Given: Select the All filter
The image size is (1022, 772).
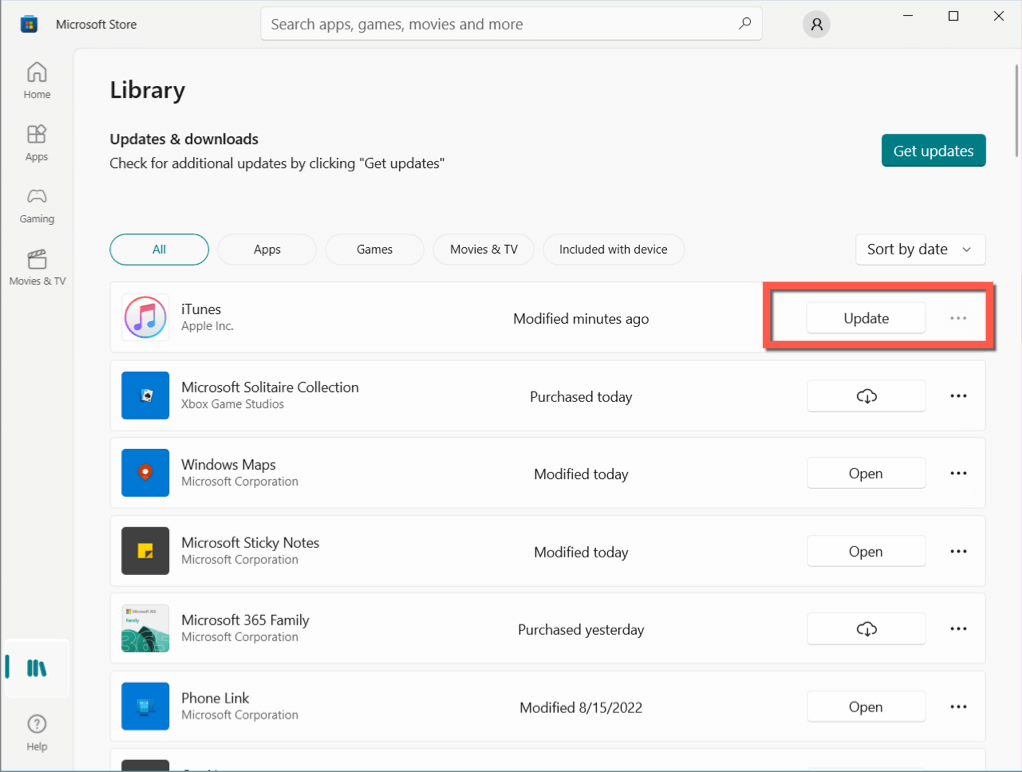Looking at the screenshot, I should pyautogui.click(x=159, y=249).
